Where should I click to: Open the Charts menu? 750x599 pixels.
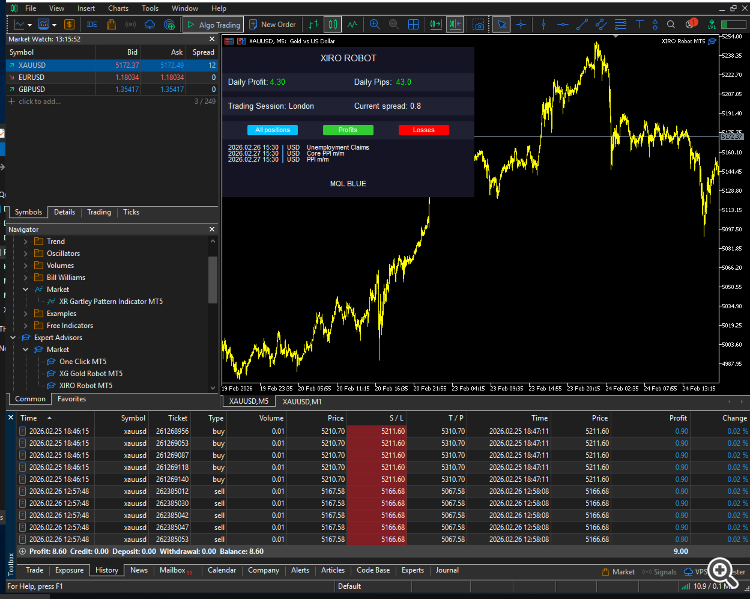click(x=118, y=8)
